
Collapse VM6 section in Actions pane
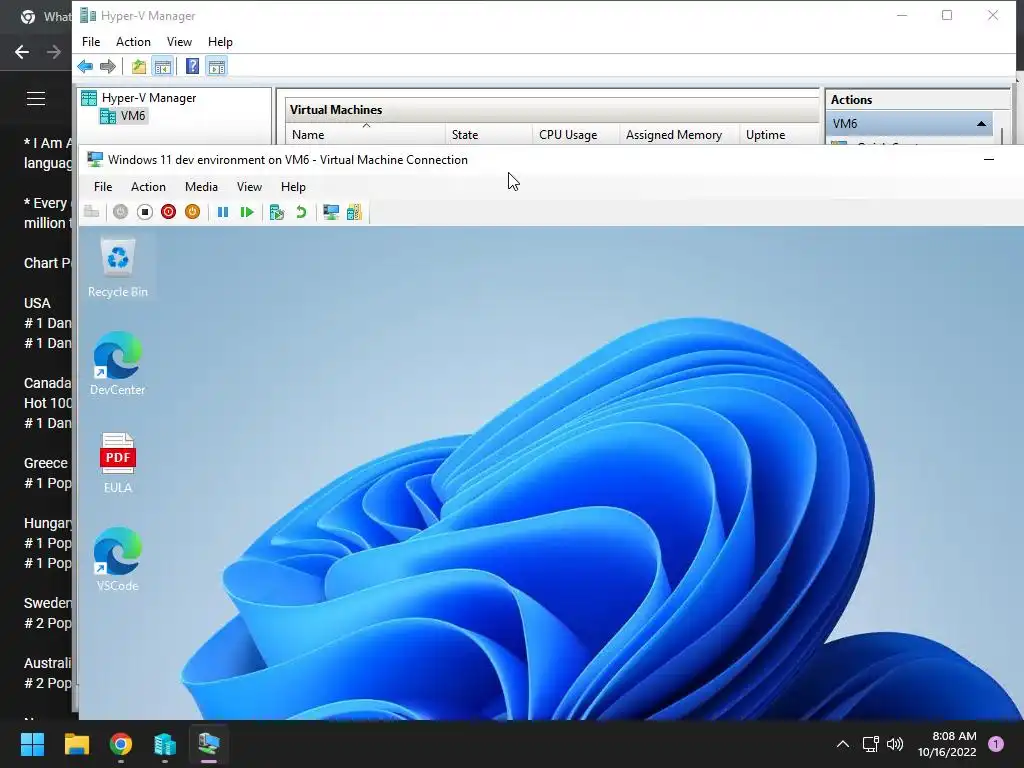tap(981, 123)
